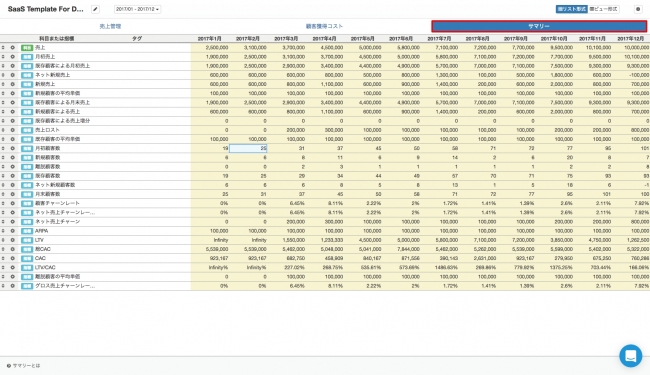The height and width of the screenshot is (375, 650).
Task: Click the タグ column header
Action: 137,39
